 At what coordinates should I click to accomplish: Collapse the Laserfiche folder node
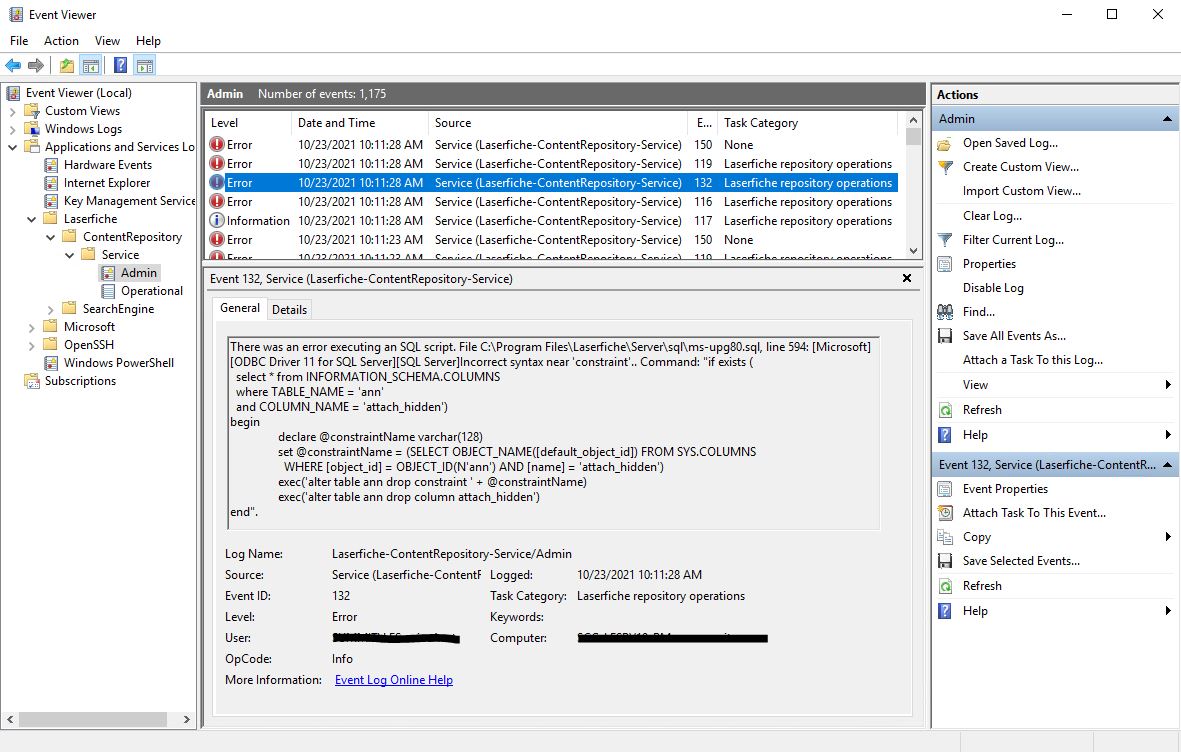tap(32, 219)
